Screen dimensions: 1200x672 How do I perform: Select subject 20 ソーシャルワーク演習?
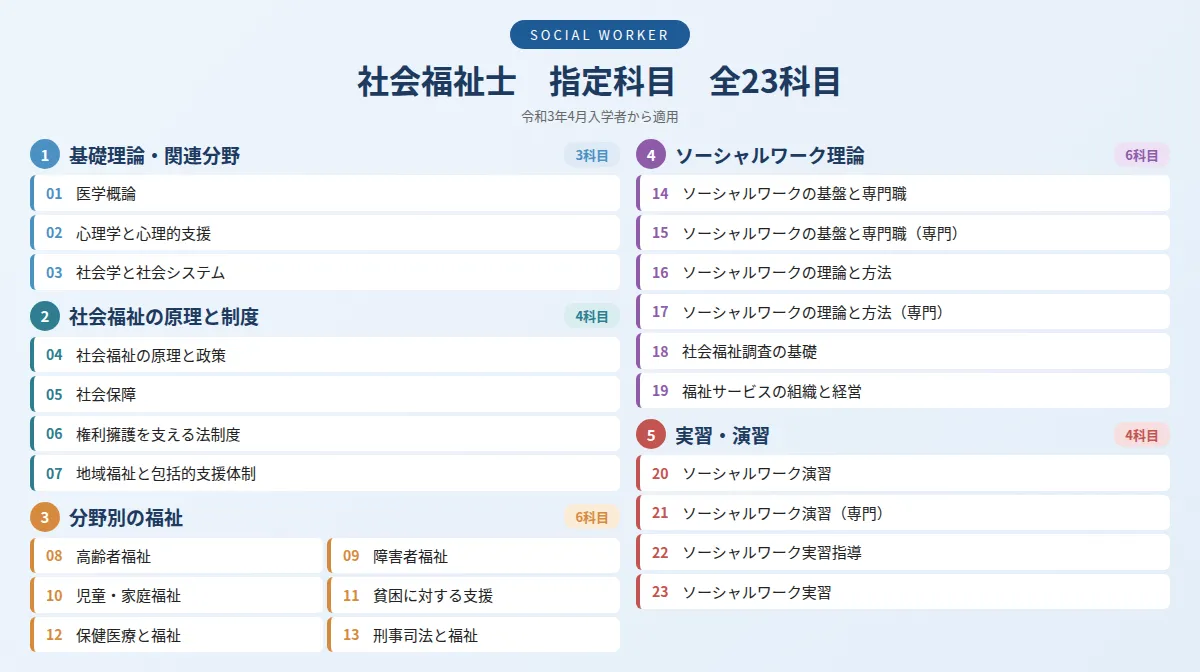tap(903, 473)
